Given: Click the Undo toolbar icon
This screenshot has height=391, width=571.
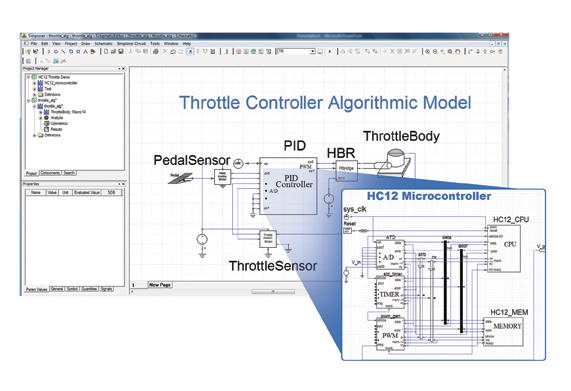Looking at the screenshot, I should [x=173, y=52].
